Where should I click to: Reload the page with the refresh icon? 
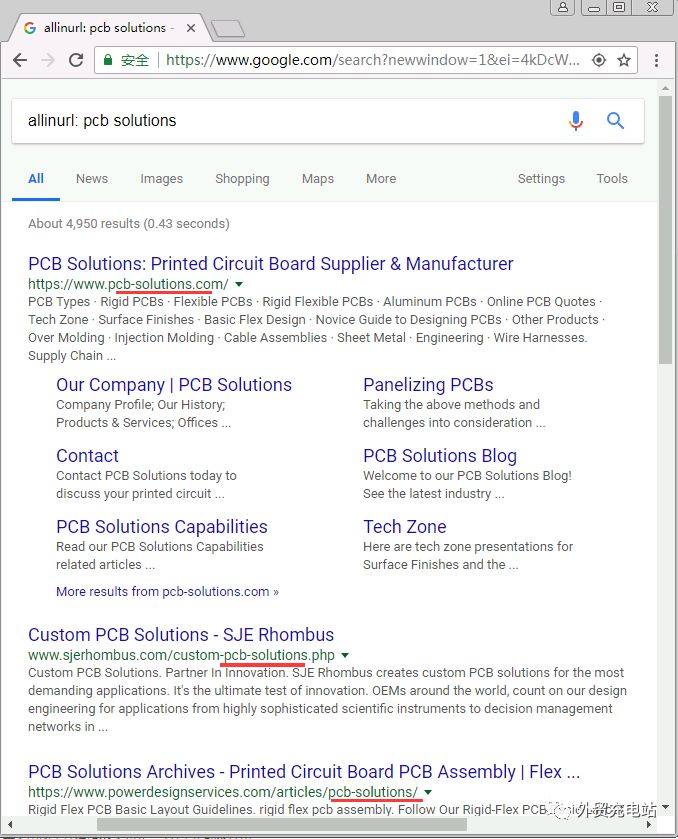click(76, 60)
